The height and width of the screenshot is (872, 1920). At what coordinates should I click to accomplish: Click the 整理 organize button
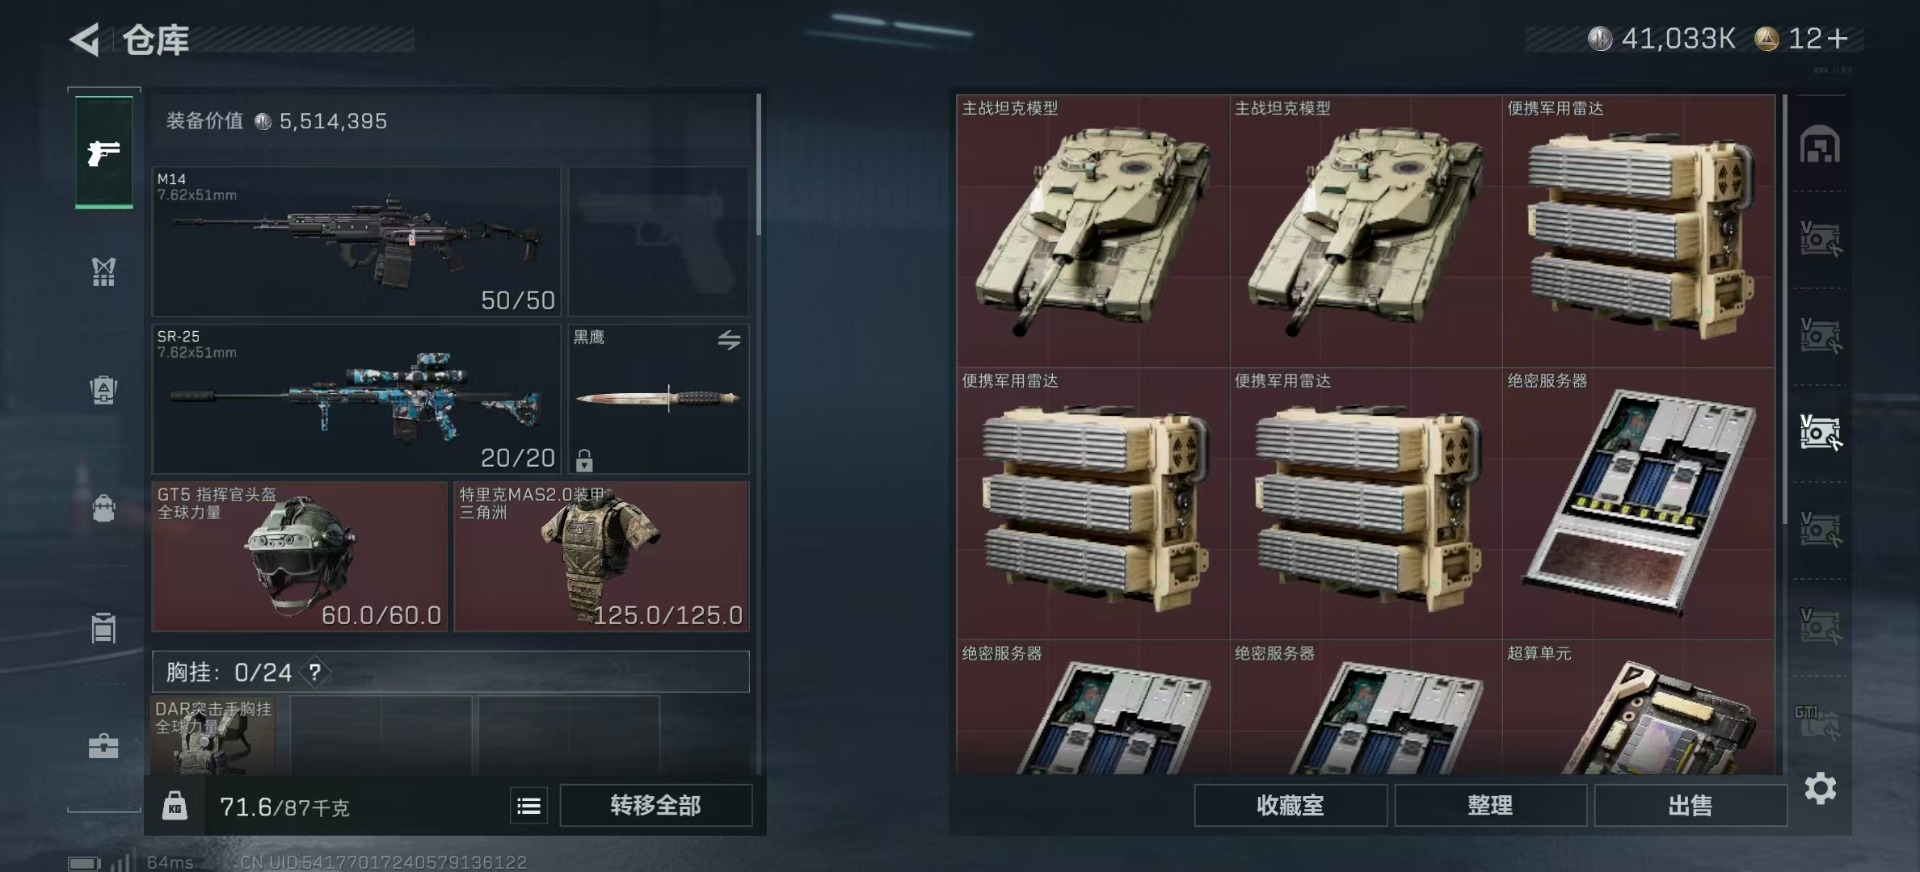click(1490, 805)
